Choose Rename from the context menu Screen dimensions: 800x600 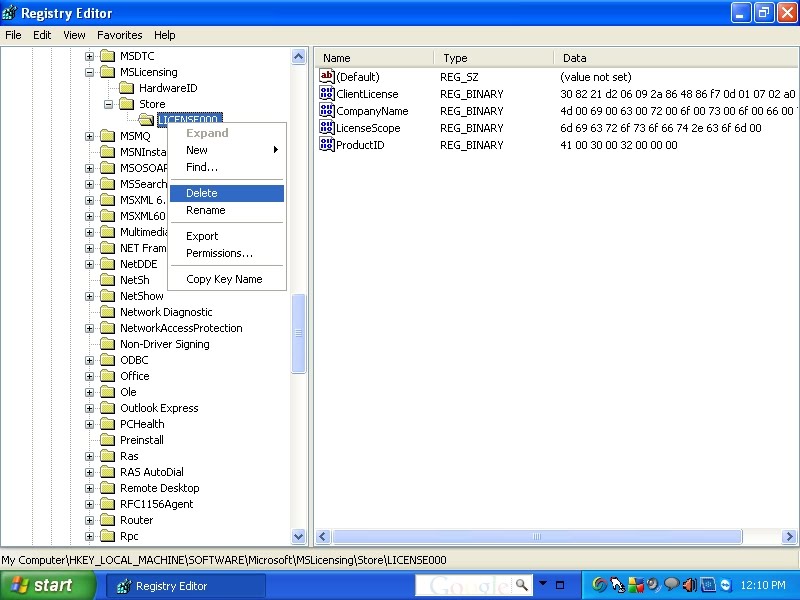coord(227,210)
